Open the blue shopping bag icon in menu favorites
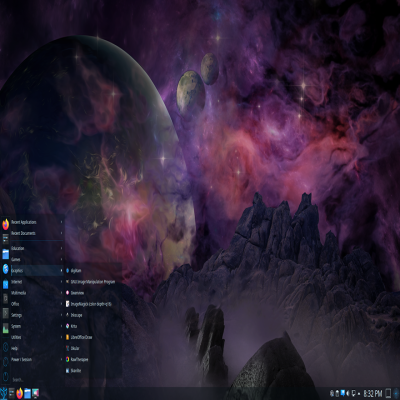Viewport: 400px width, 400px height. point(5,284)
